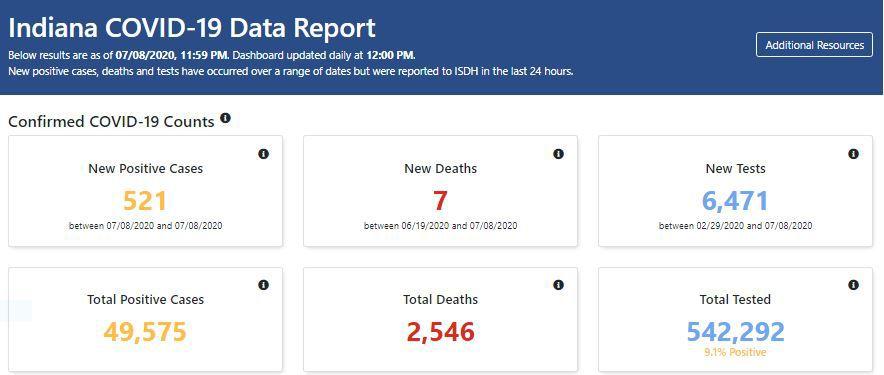Open info icon on New Positive Cases card
Screen dimensions: 884x375
tap(263, 154)
